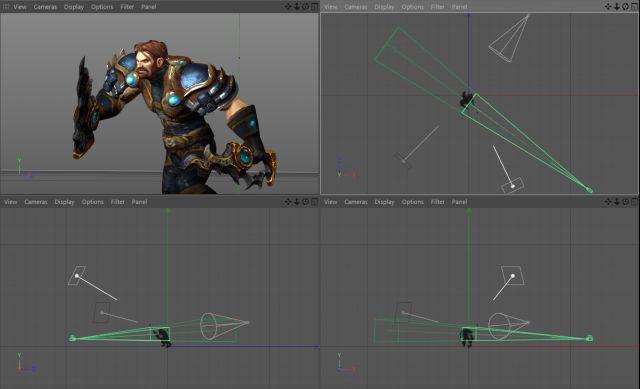Open Panel menu in front-view viewport

click(459, 202)
